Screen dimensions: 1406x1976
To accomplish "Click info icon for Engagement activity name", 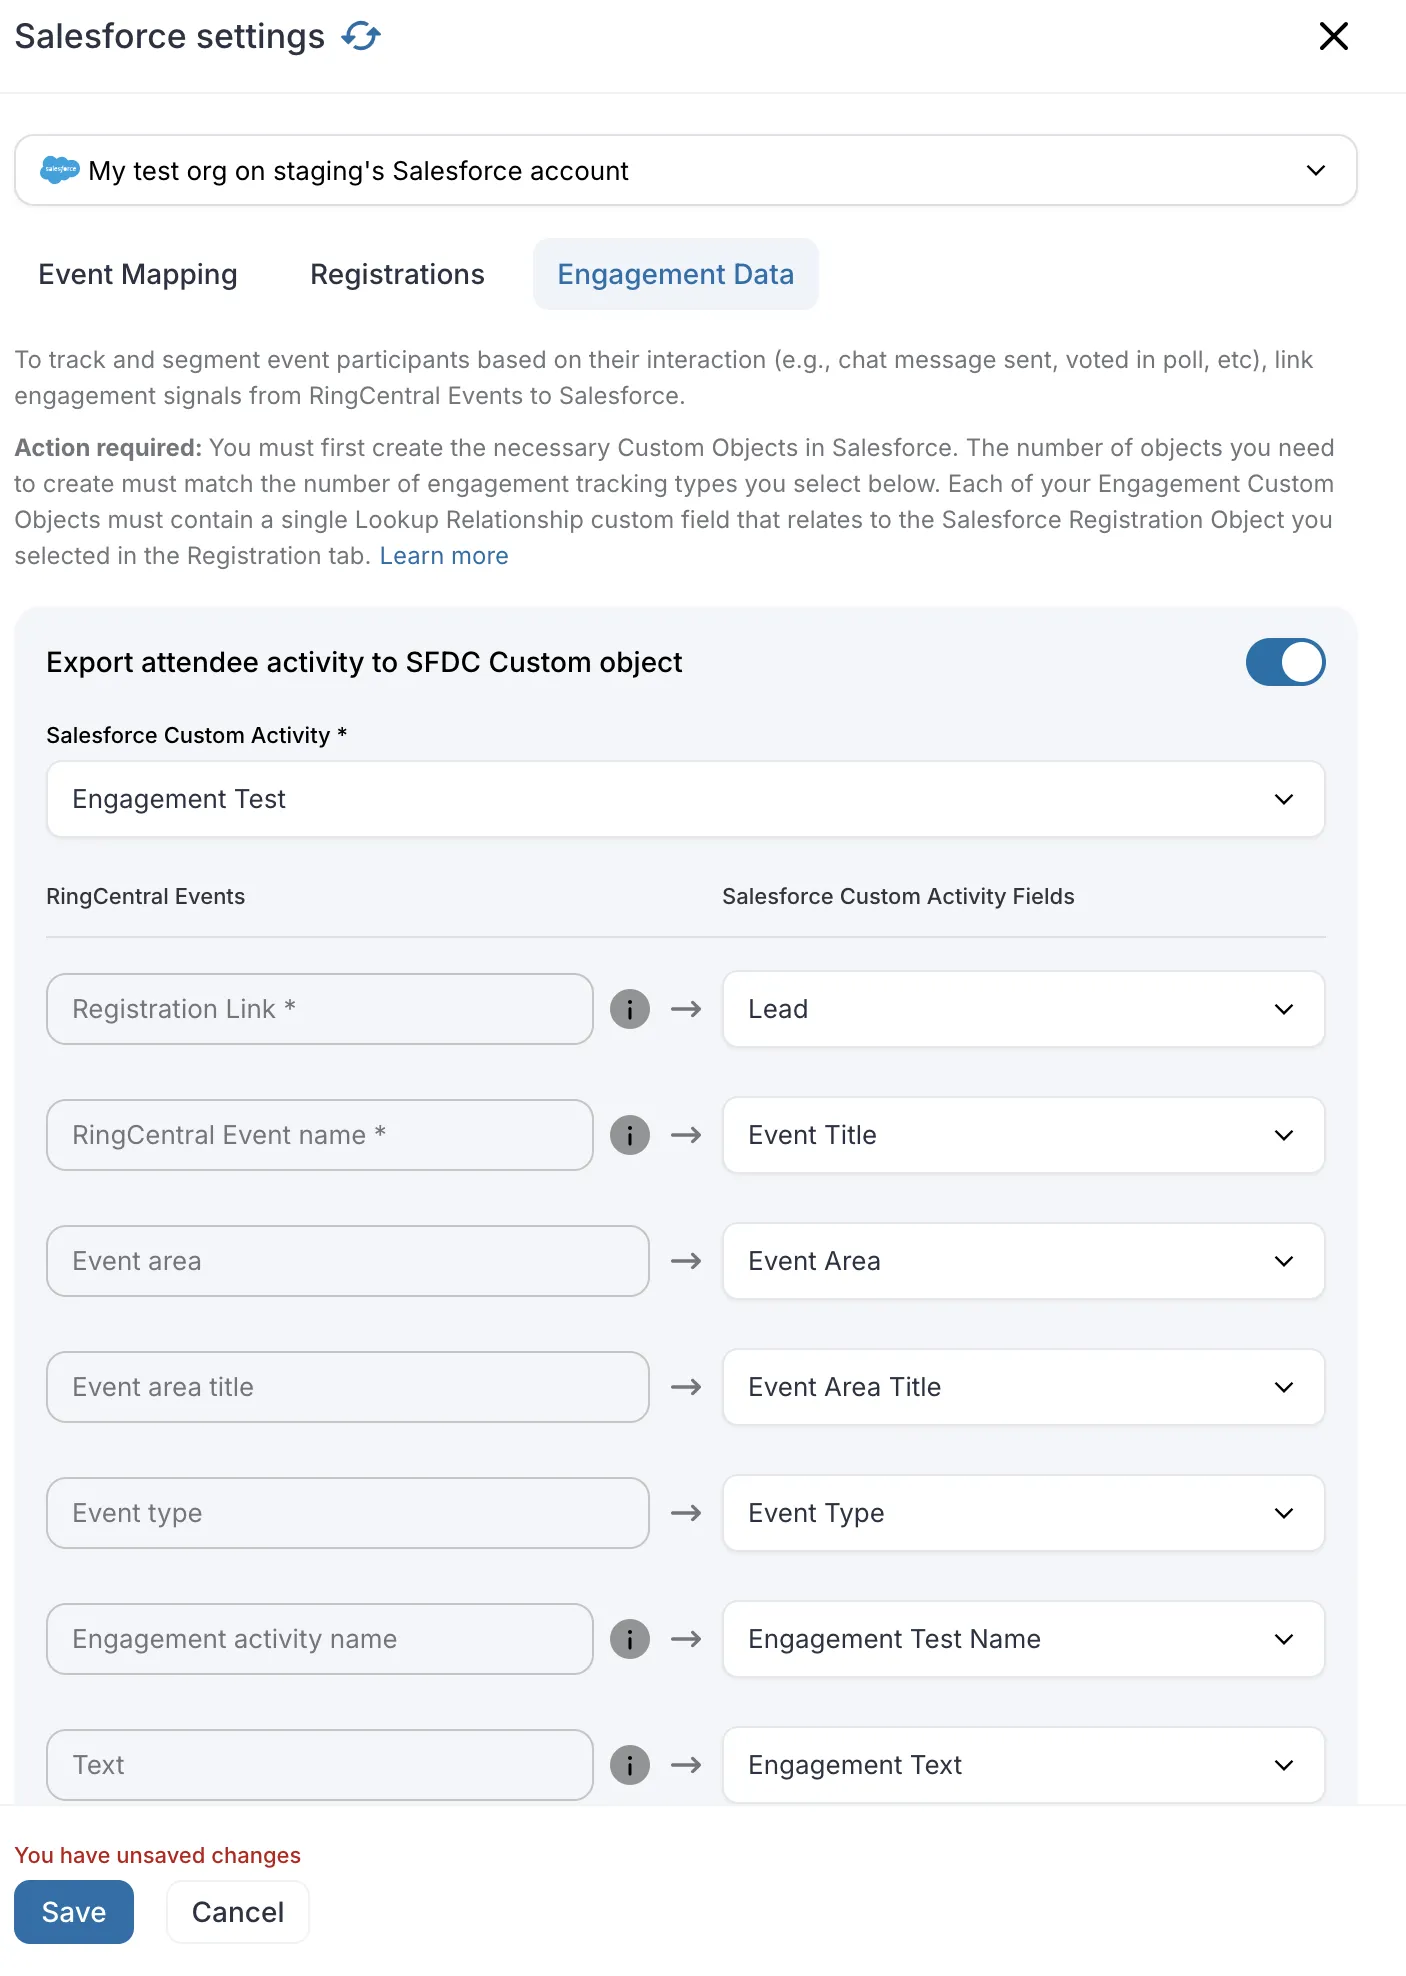I will click(630, 1639).
